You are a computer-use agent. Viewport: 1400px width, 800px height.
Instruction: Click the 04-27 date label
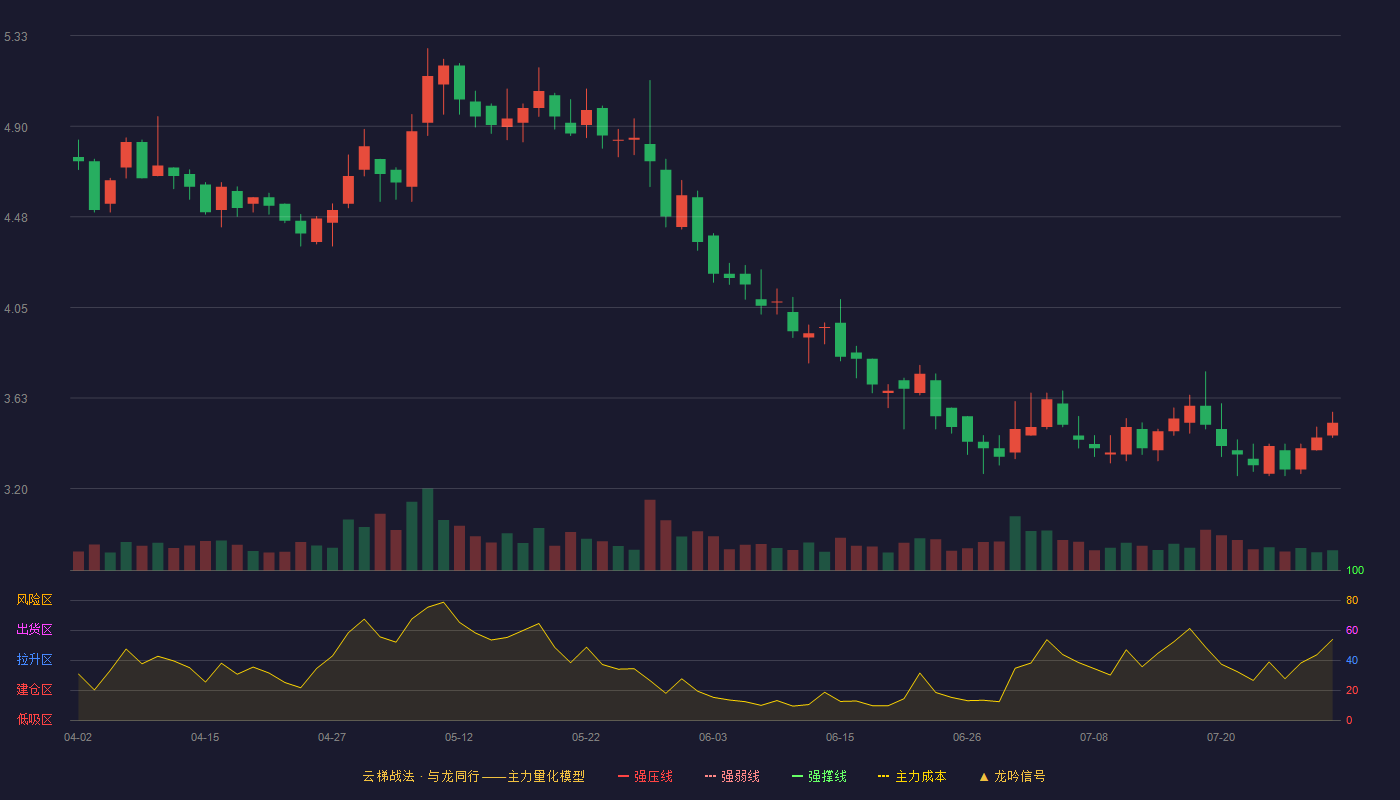pyautogui.click(x=332, y=737)
